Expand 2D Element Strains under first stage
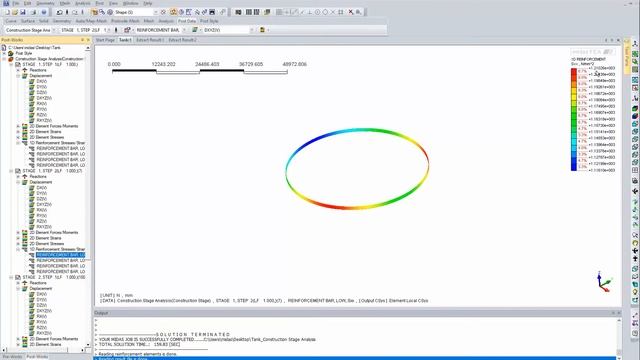Image resolution: width=640 pixels, height=360 pixels. tap(18, 132)
